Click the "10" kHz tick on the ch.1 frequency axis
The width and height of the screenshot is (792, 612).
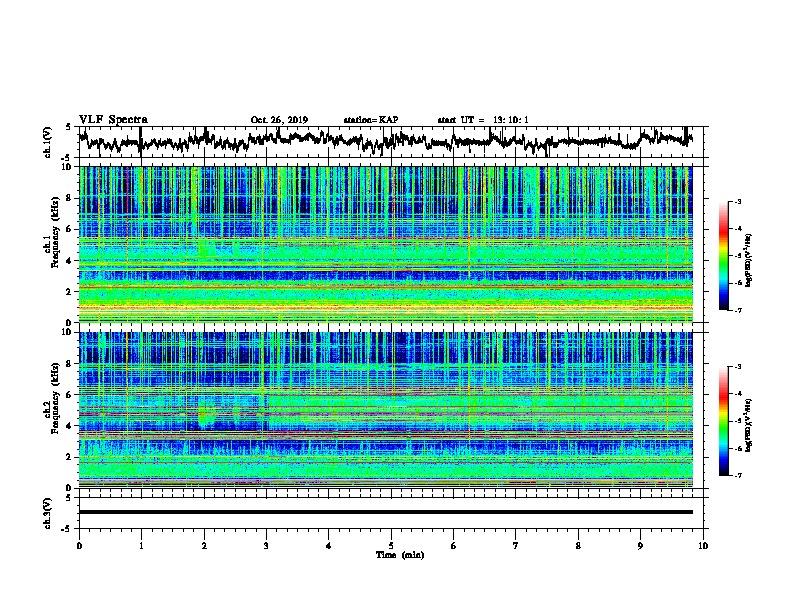coord(68,167)
